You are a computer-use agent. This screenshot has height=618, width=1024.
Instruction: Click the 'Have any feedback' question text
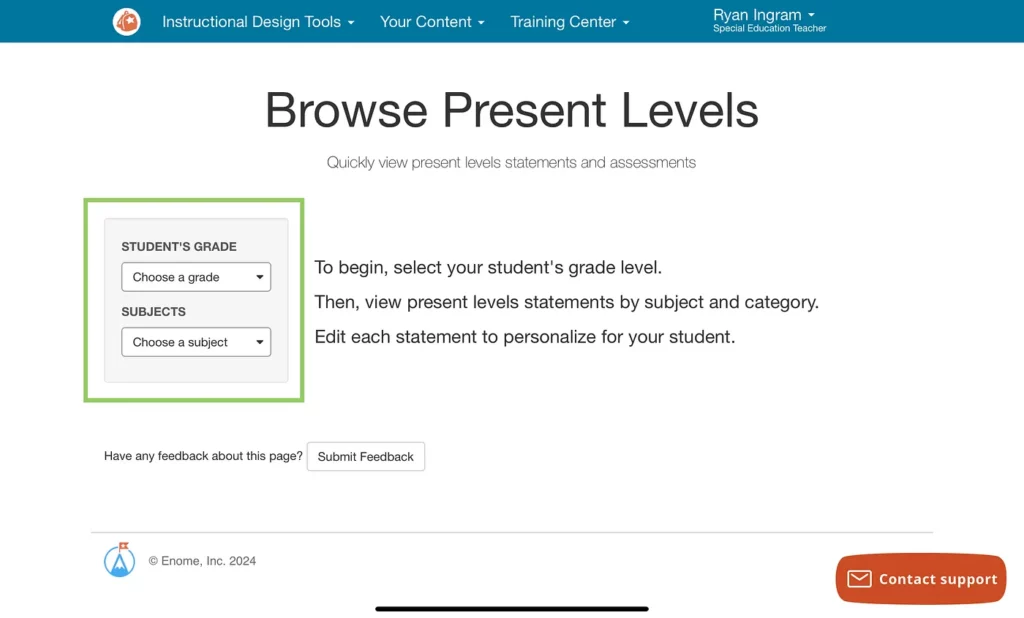[x=203, y=456]
